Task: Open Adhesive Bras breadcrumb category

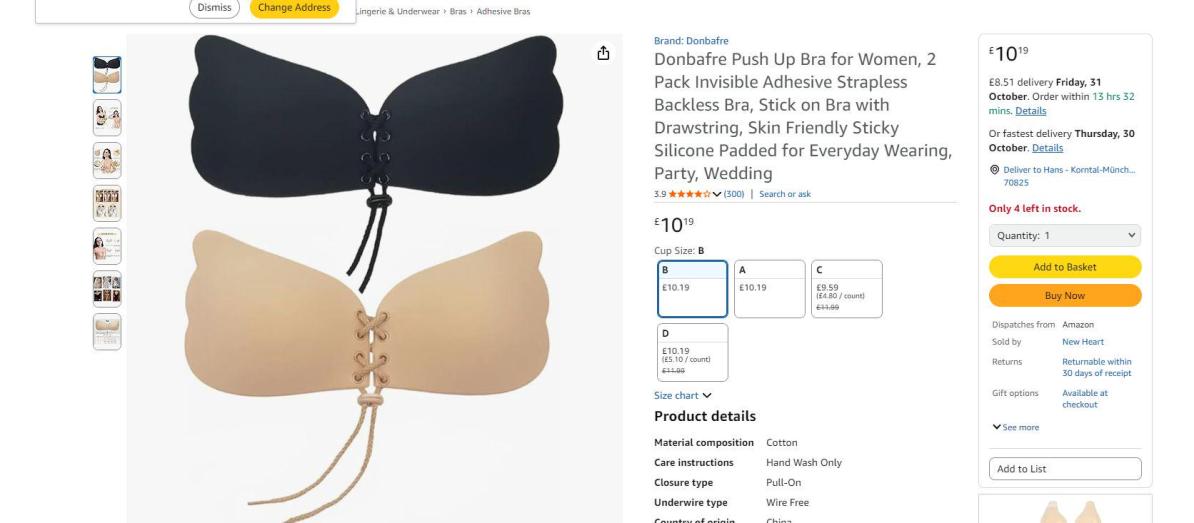Action: coord(503,11)
